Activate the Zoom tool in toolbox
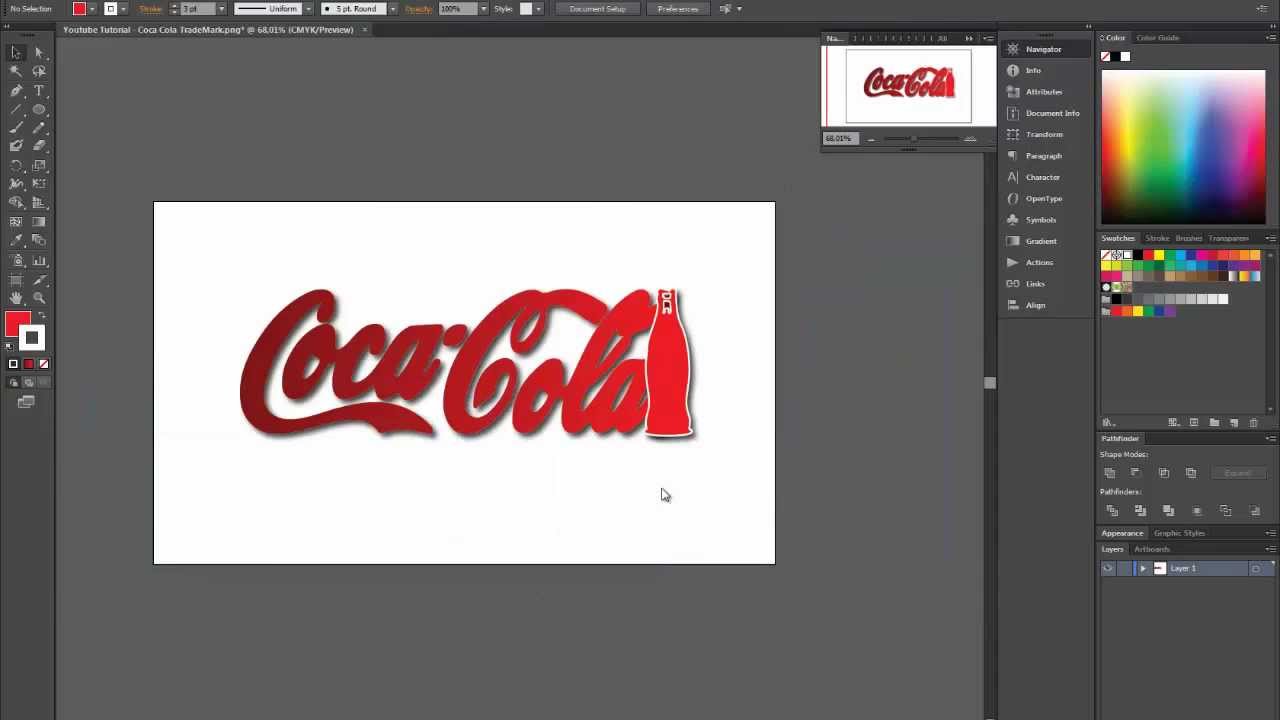The height and width of the screenshot is (720, 1280). pyautogui.click(x=39, y=298)
